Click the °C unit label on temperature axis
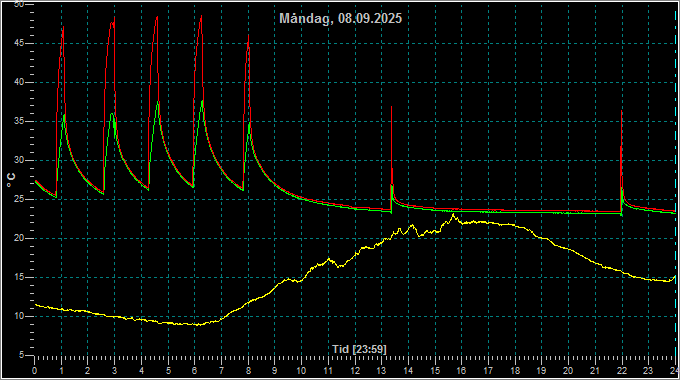Viewport: 680px width, 380px height. pos(11,180)
